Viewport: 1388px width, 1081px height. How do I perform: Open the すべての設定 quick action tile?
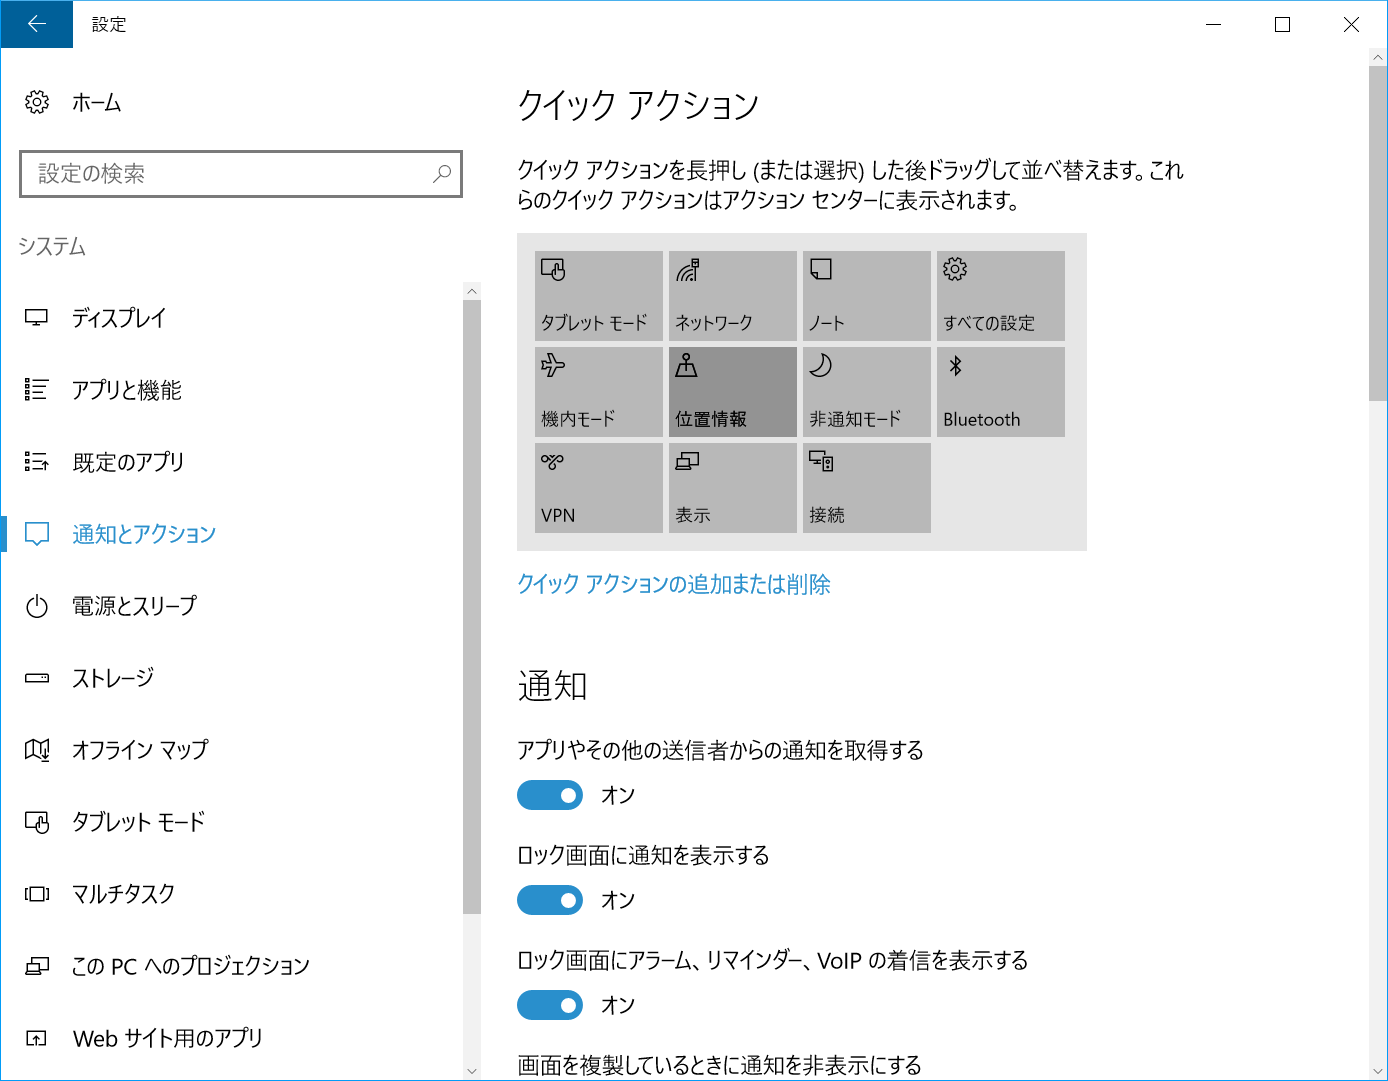[x=999, y=295]
